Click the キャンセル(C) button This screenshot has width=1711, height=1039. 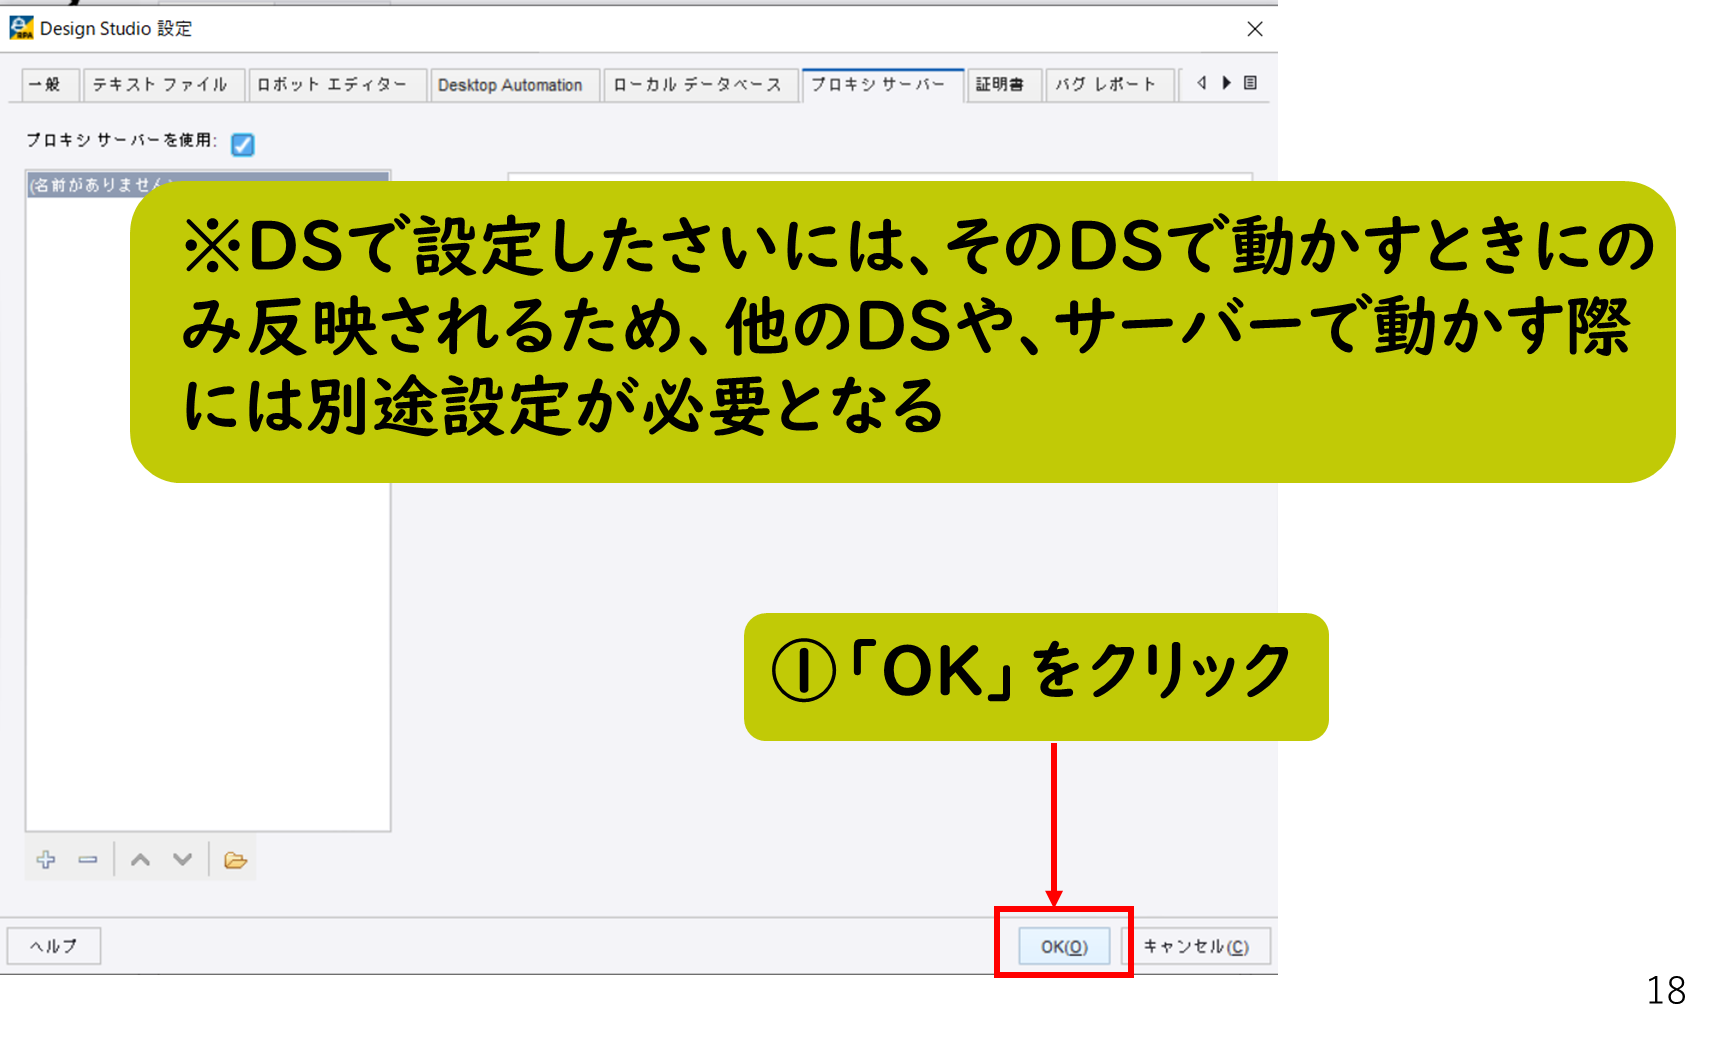(1196, 946)
